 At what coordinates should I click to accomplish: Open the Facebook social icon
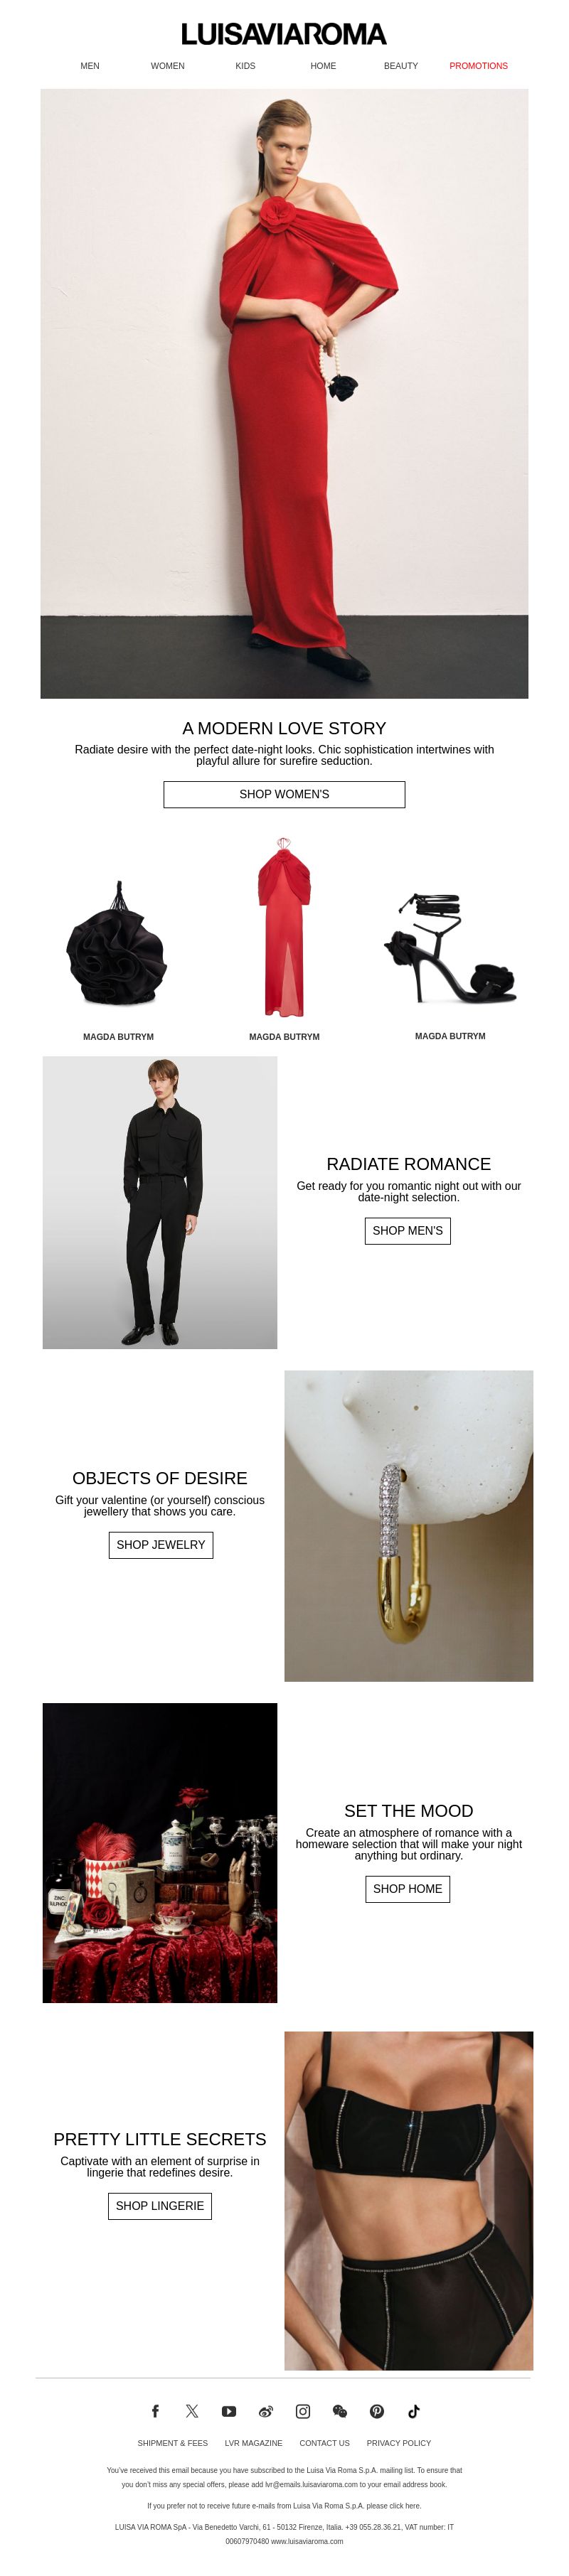click(155, 2411)
